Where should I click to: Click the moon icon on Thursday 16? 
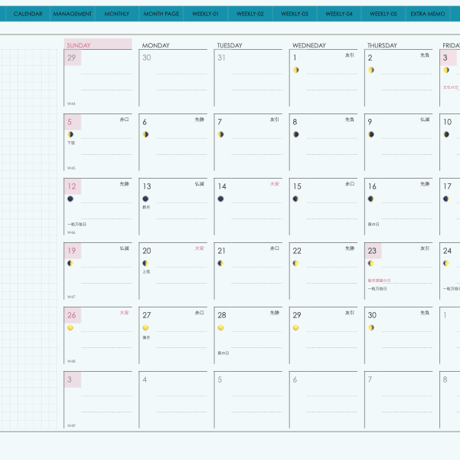point(371,199)
